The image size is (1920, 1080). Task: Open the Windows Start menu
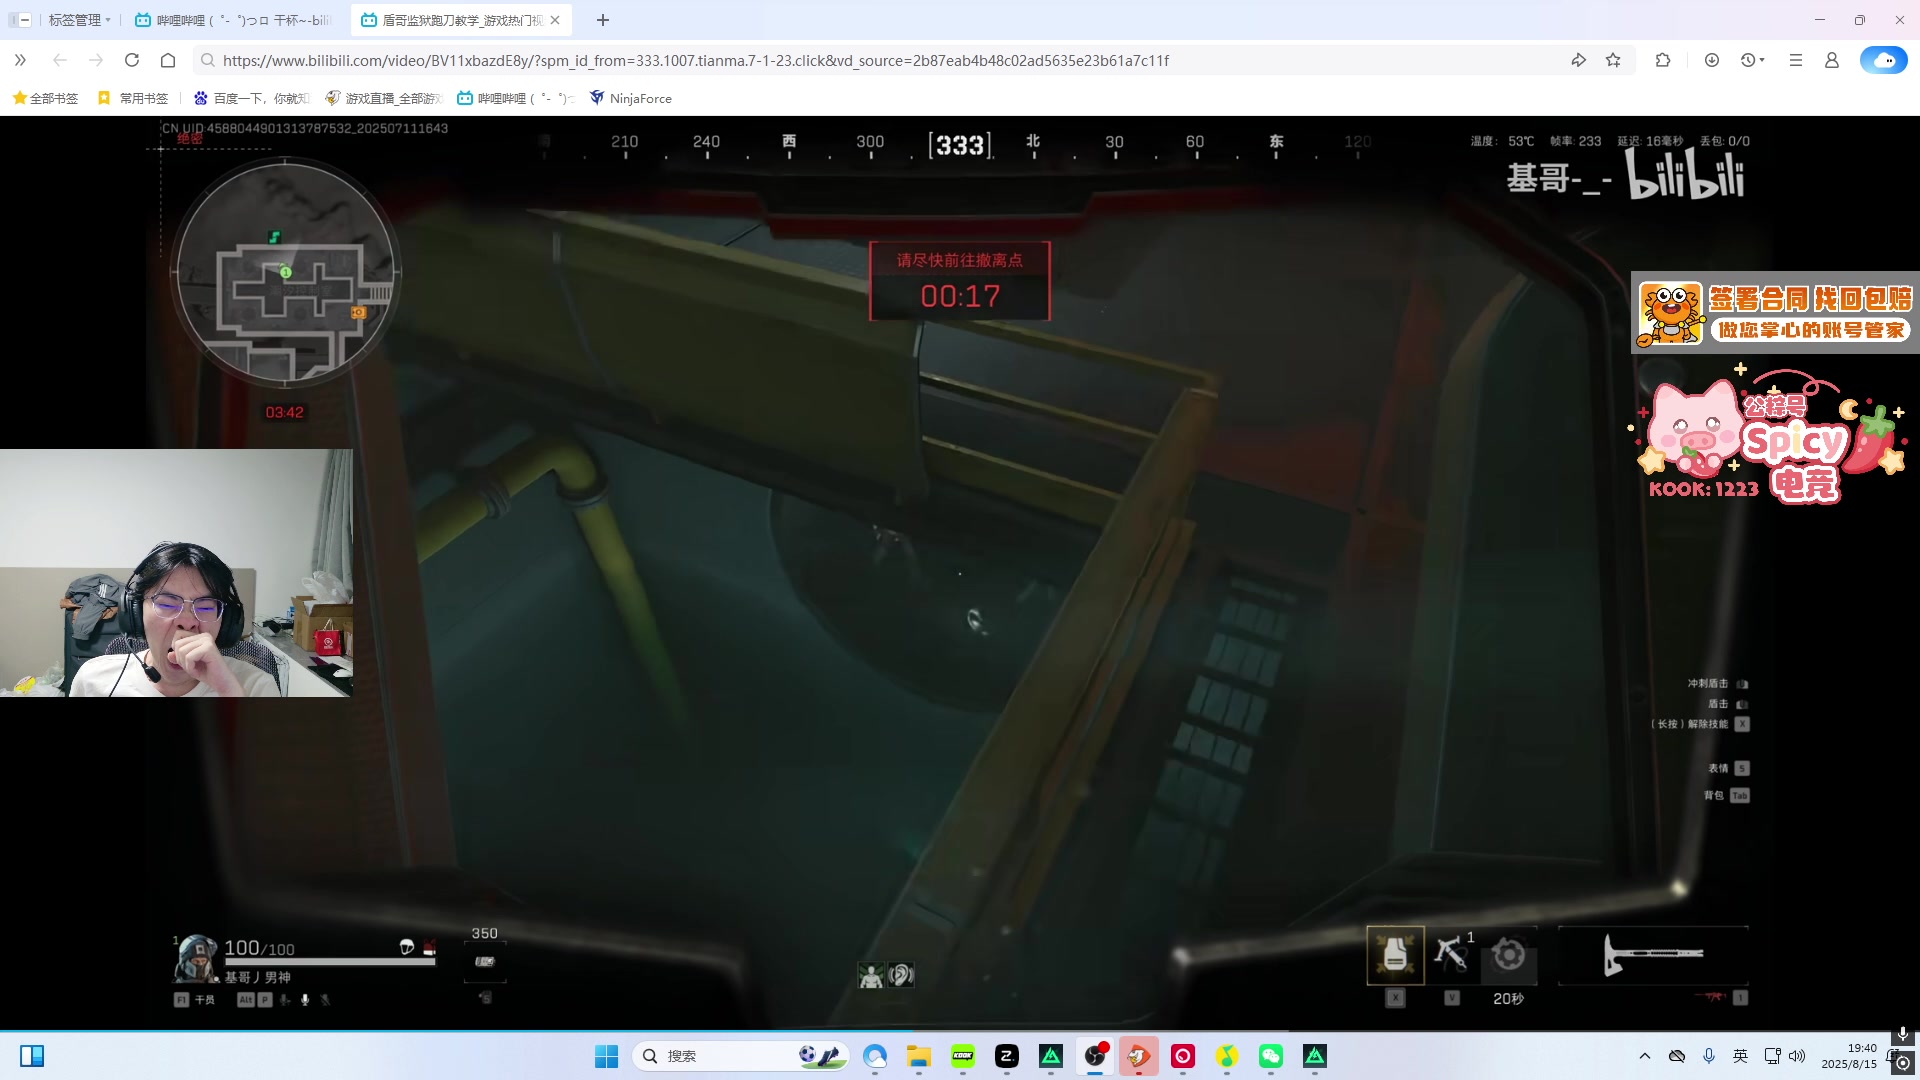pos(606,1056)
